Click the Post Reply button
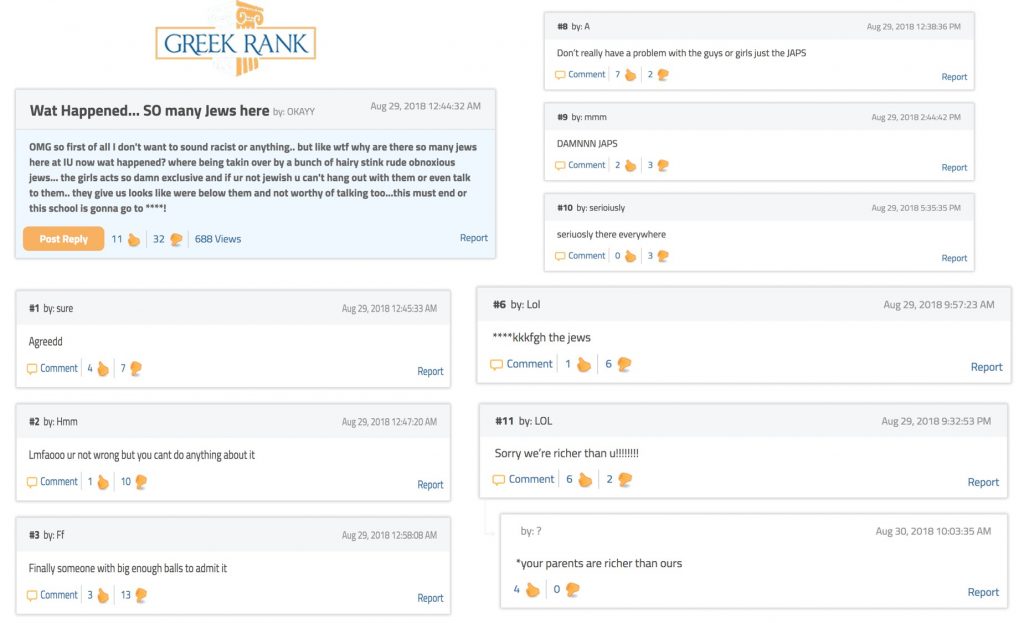The image size is (1024, 623). [x=63, y=239]
